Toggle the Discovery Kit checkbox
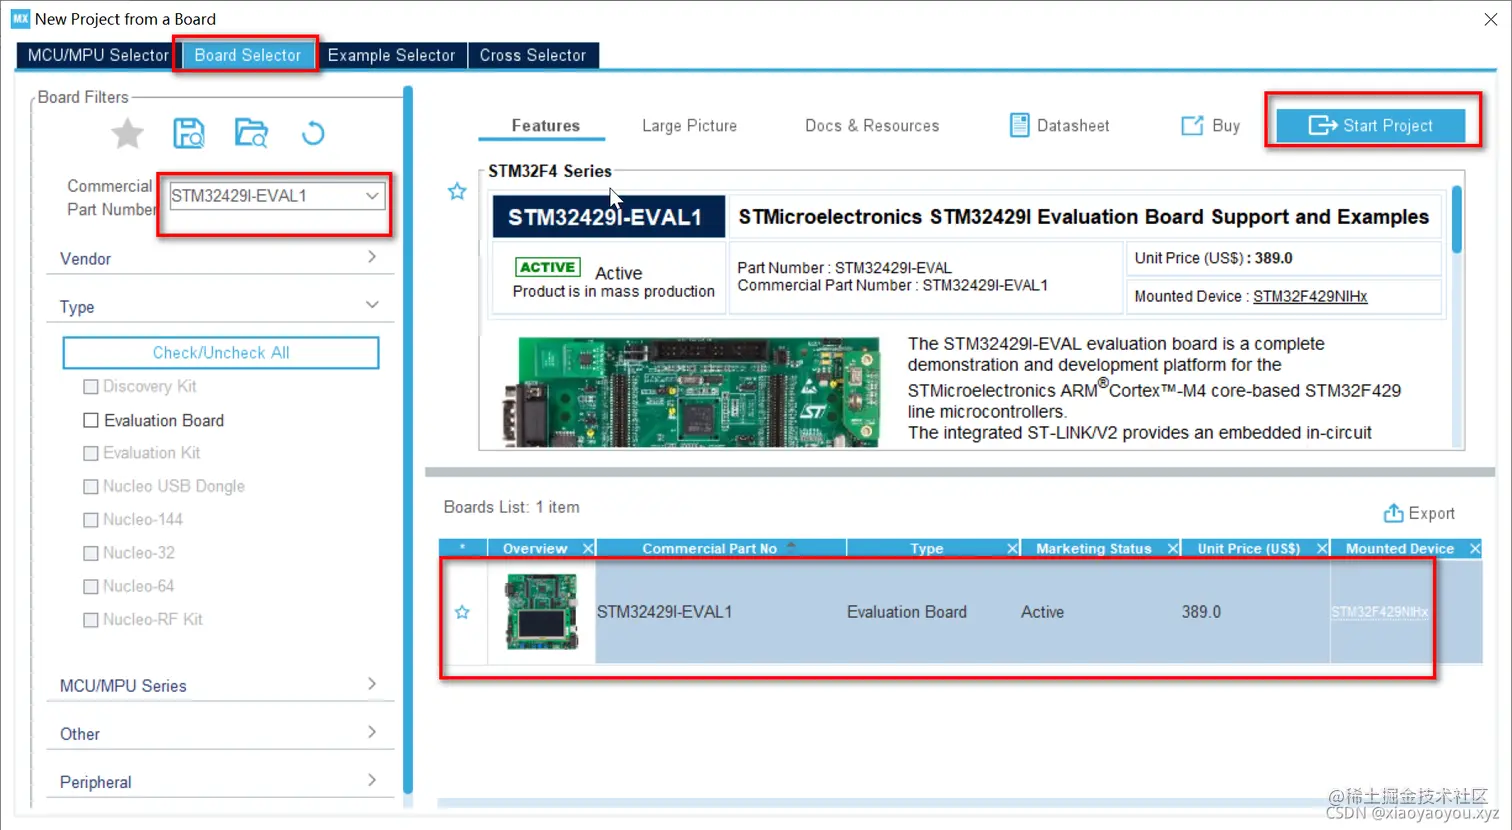 91,387
